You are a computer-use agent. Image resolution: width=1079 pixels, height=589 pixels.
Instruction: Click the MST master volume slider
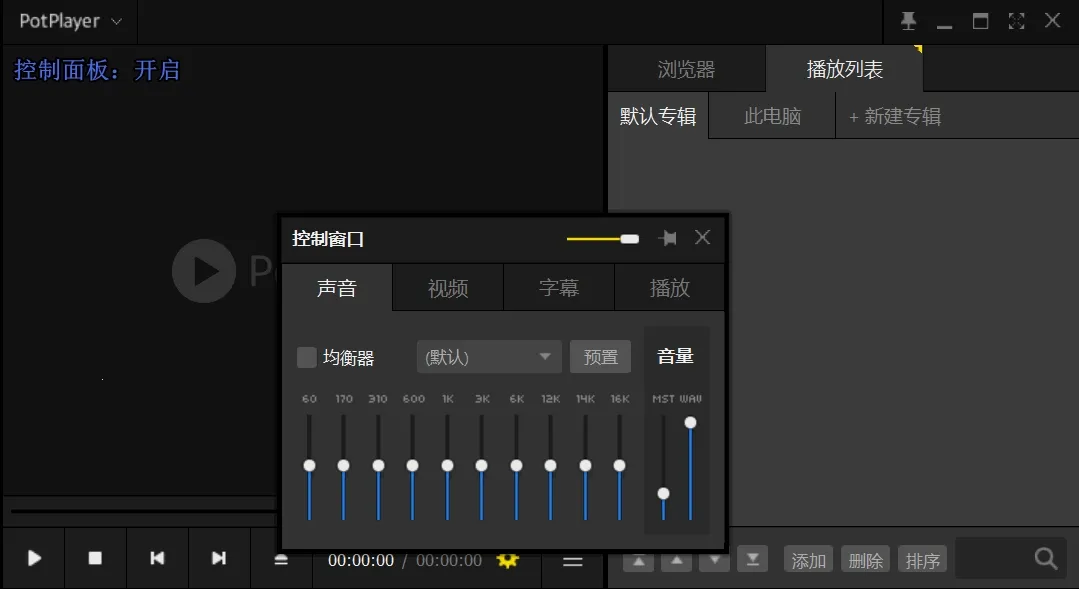coord(663,493)
